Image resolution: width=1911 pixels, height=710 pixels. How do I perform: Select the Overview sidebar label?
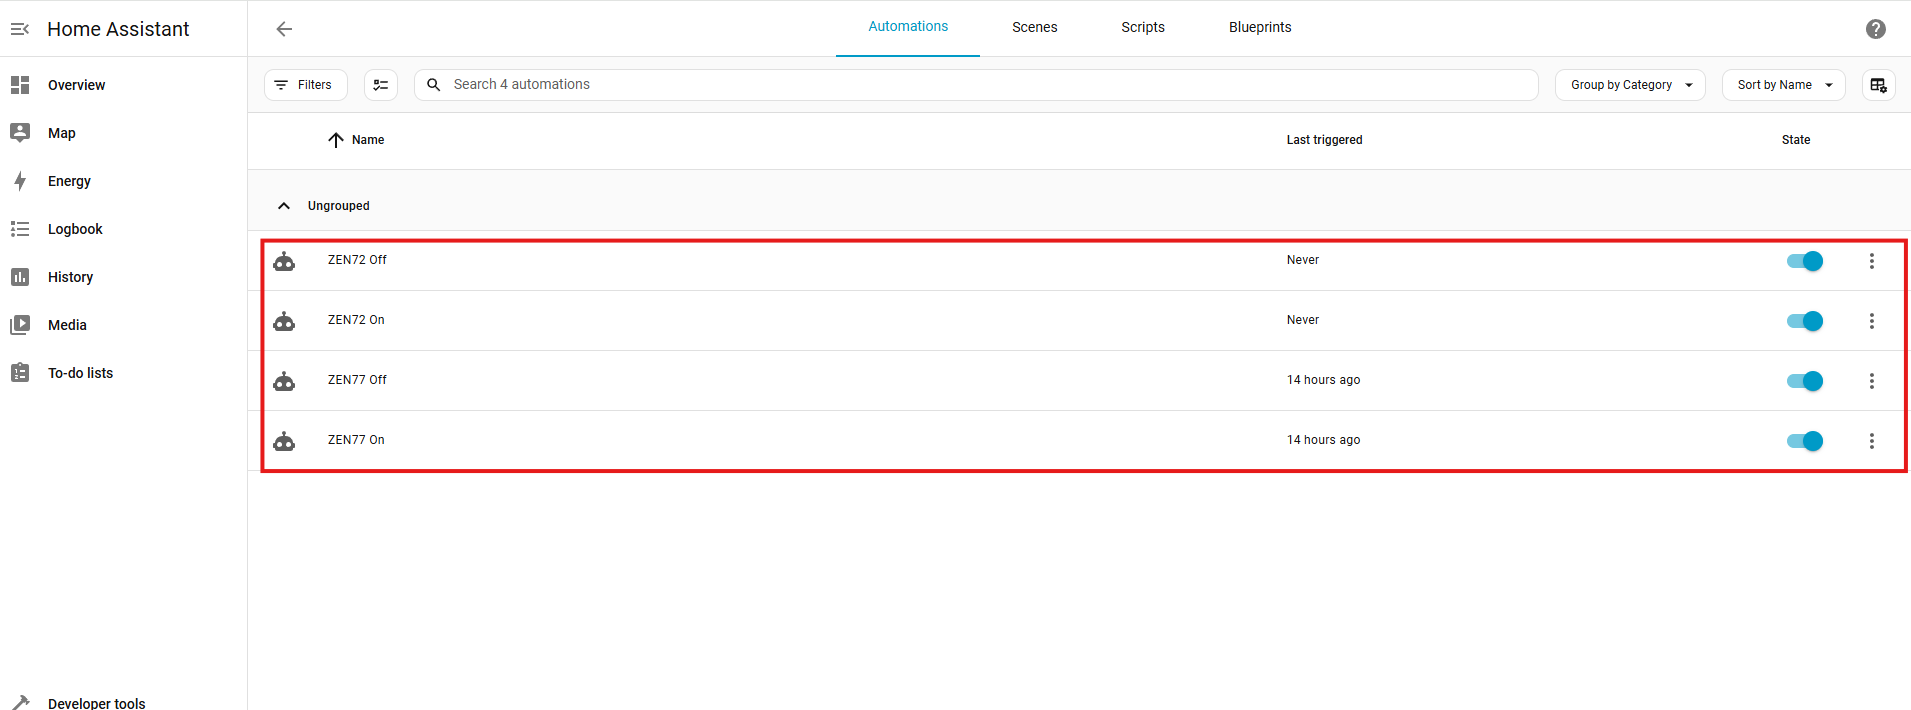pos(76,85)
